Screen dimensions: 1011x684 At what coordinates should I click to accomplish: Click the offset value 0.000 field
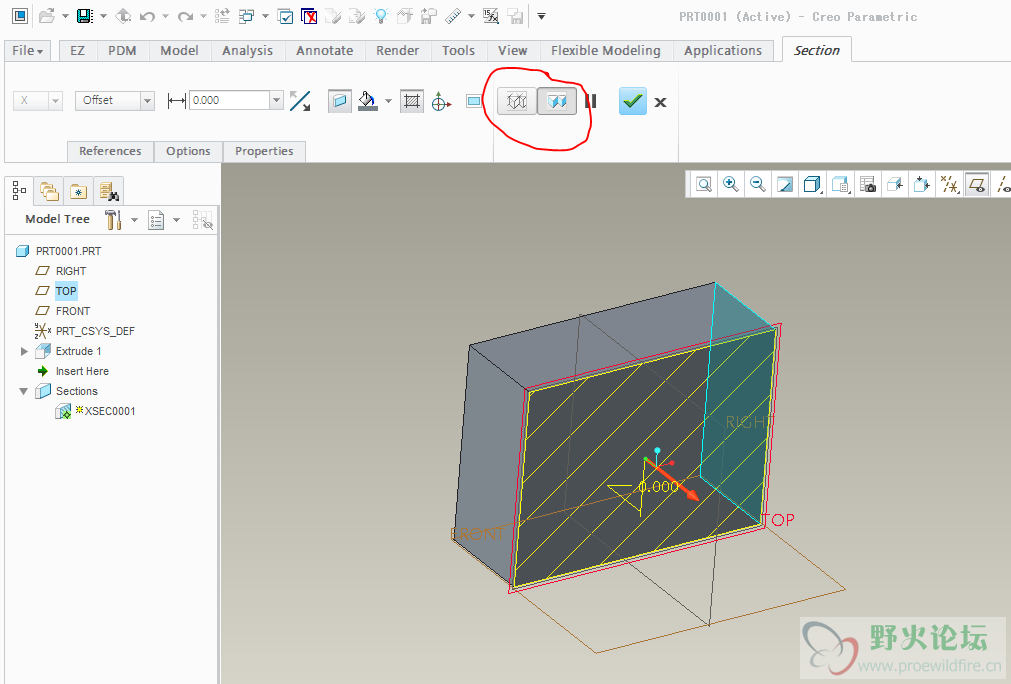pyautogui.click(x=229, y=100)
